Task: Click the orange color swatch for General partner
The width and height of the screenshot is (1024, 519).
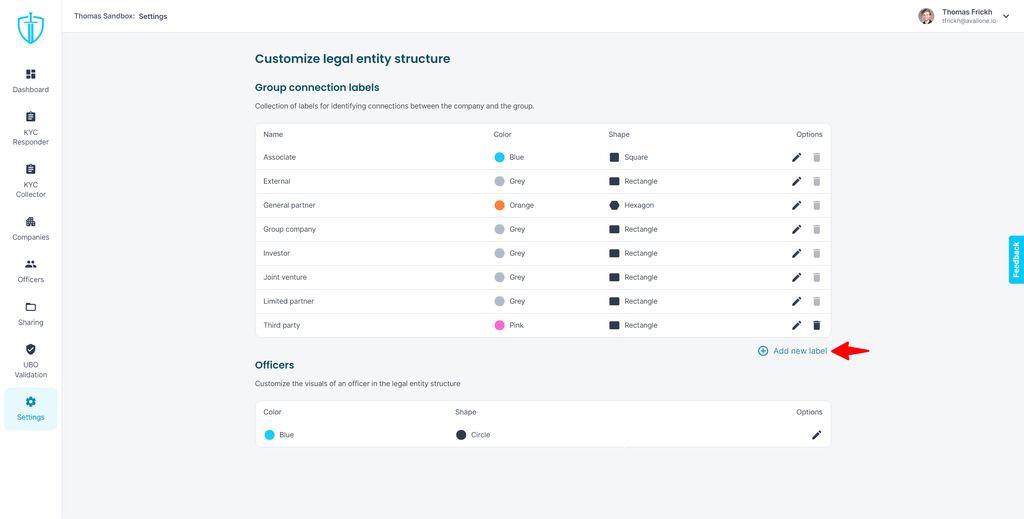Action: (500, 205)
